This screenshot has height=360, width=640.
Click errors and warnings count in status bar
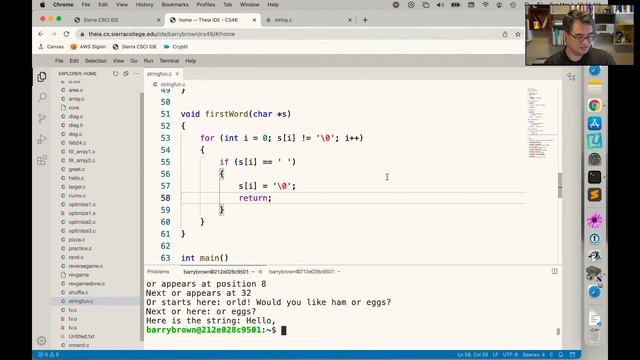click(x=48, y=354)
